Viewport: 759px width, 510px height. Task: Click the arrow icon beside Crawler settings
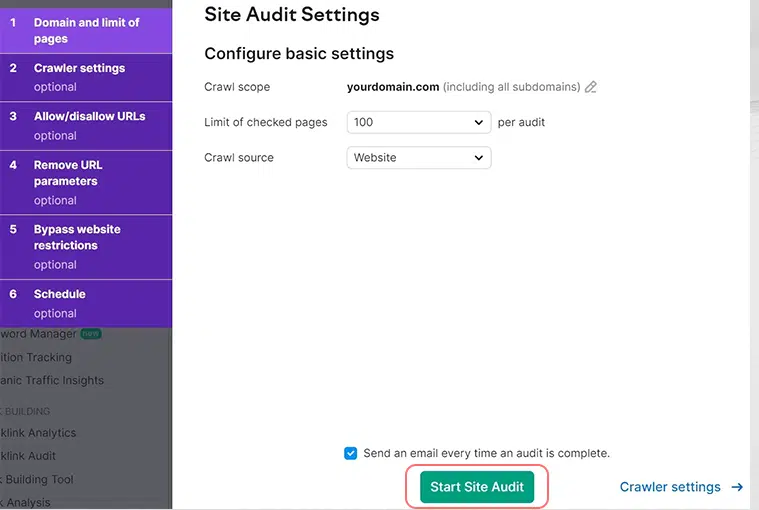click(x=737, y=487)
